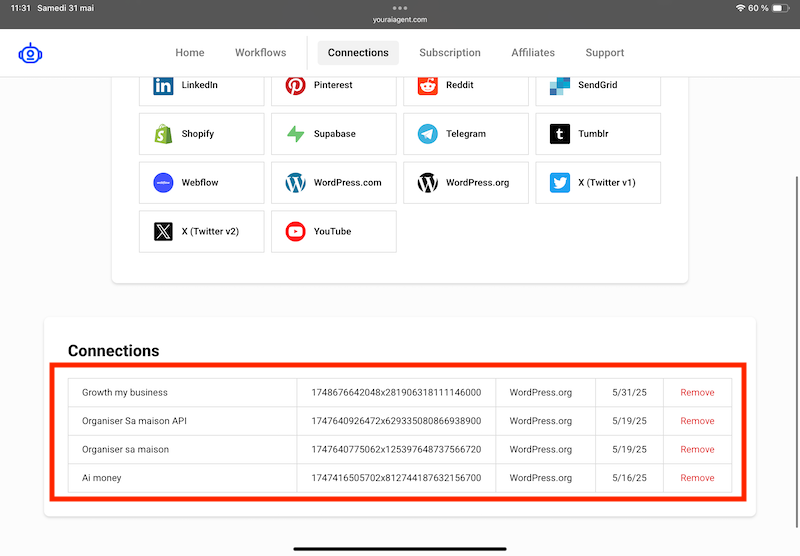Remove the Organiser Sa maison API connection
Screen dimensions: 800x556
697,421
